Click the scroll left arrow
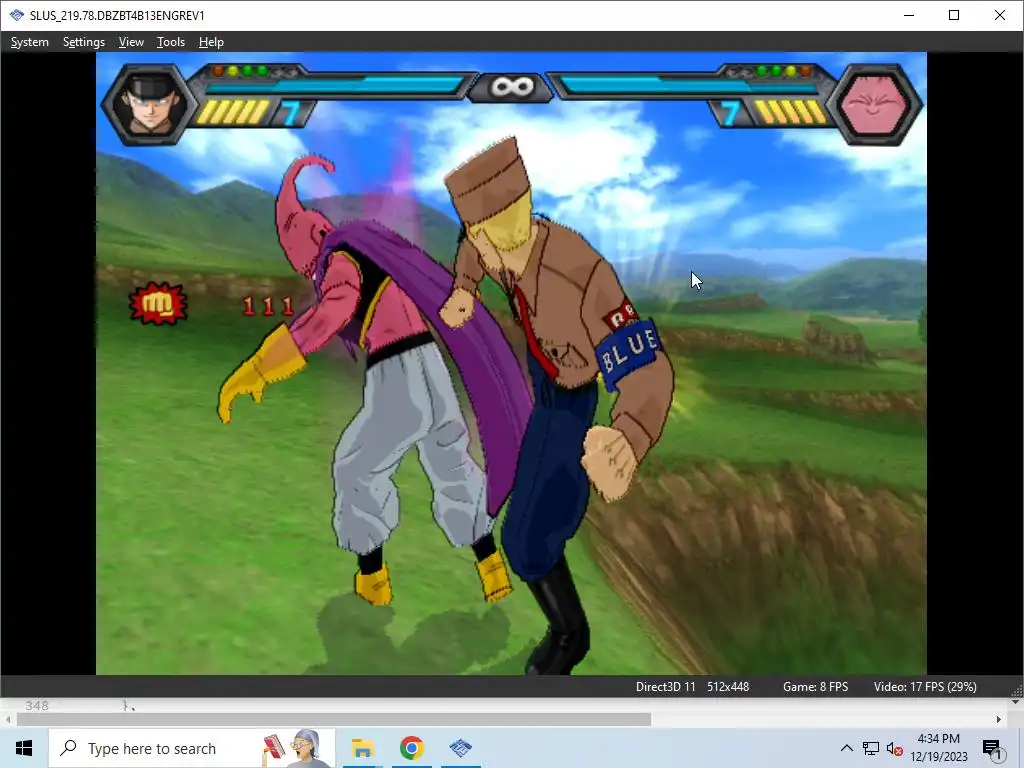Viewport: 1024px width, 768px height. click(x=8, y=719)
